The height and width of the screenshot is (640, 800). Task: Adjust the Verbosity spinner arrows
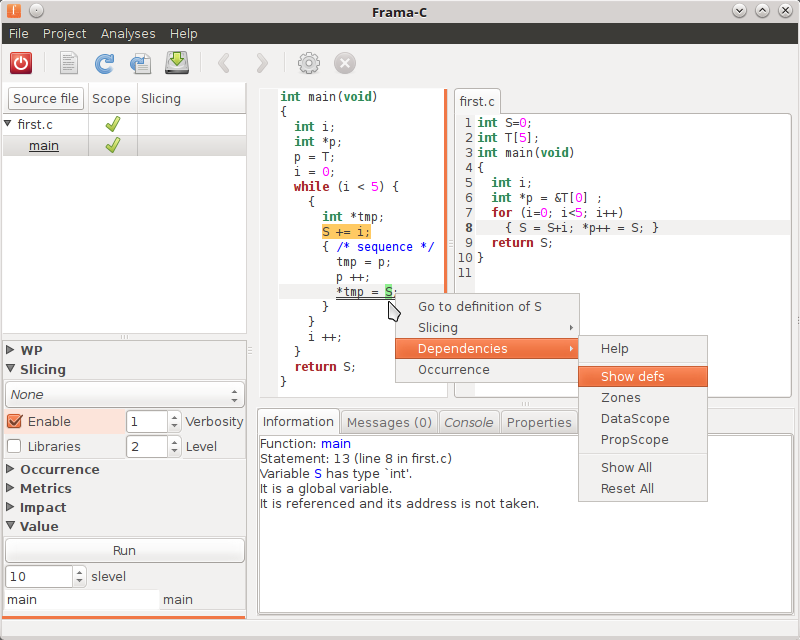coord(174,422)
